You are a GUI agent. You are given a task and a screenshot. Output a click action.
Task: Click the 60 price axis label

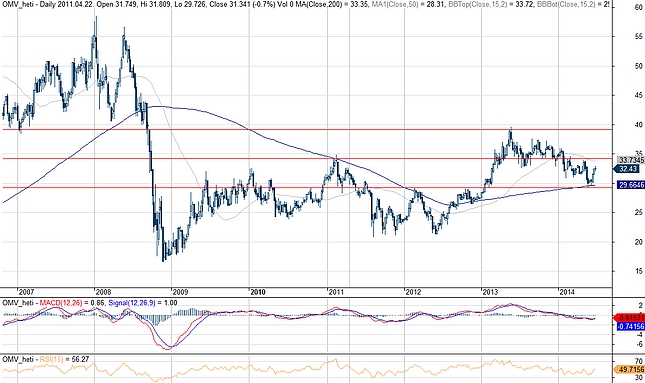coord(639,8)
